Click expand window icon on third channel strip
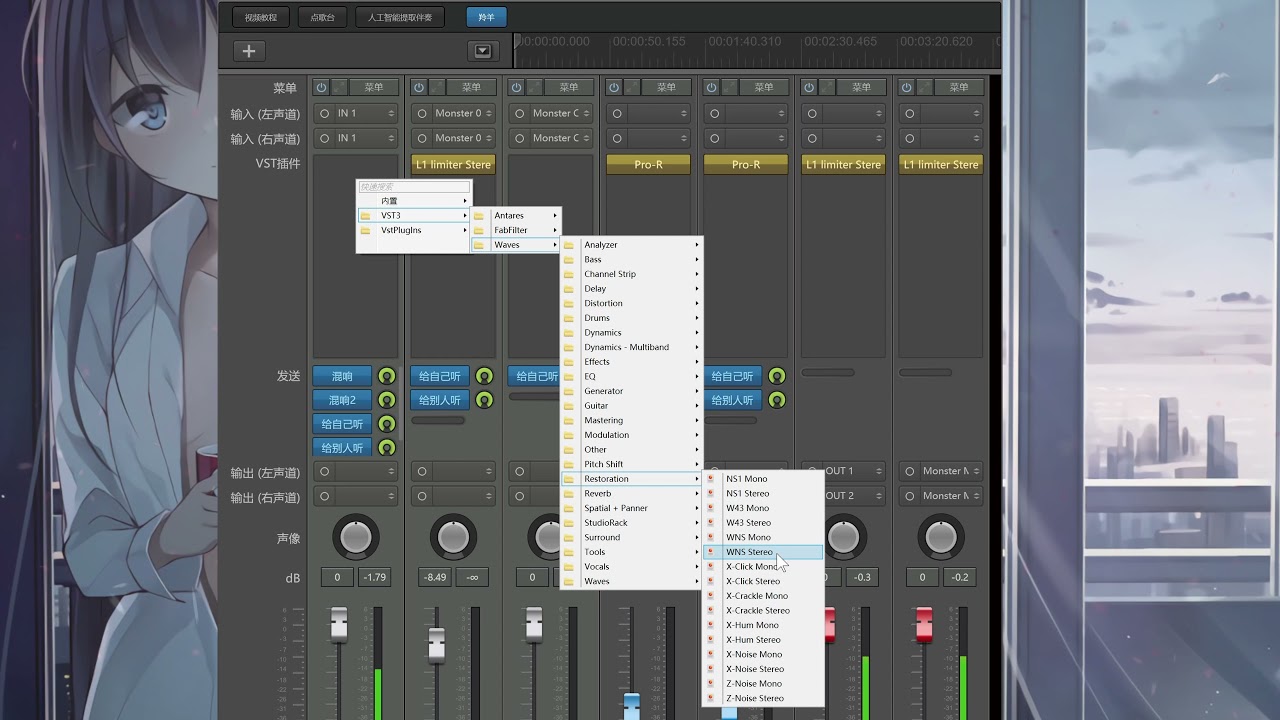This screenshot has height=720, width=1280. click(535, 88)
